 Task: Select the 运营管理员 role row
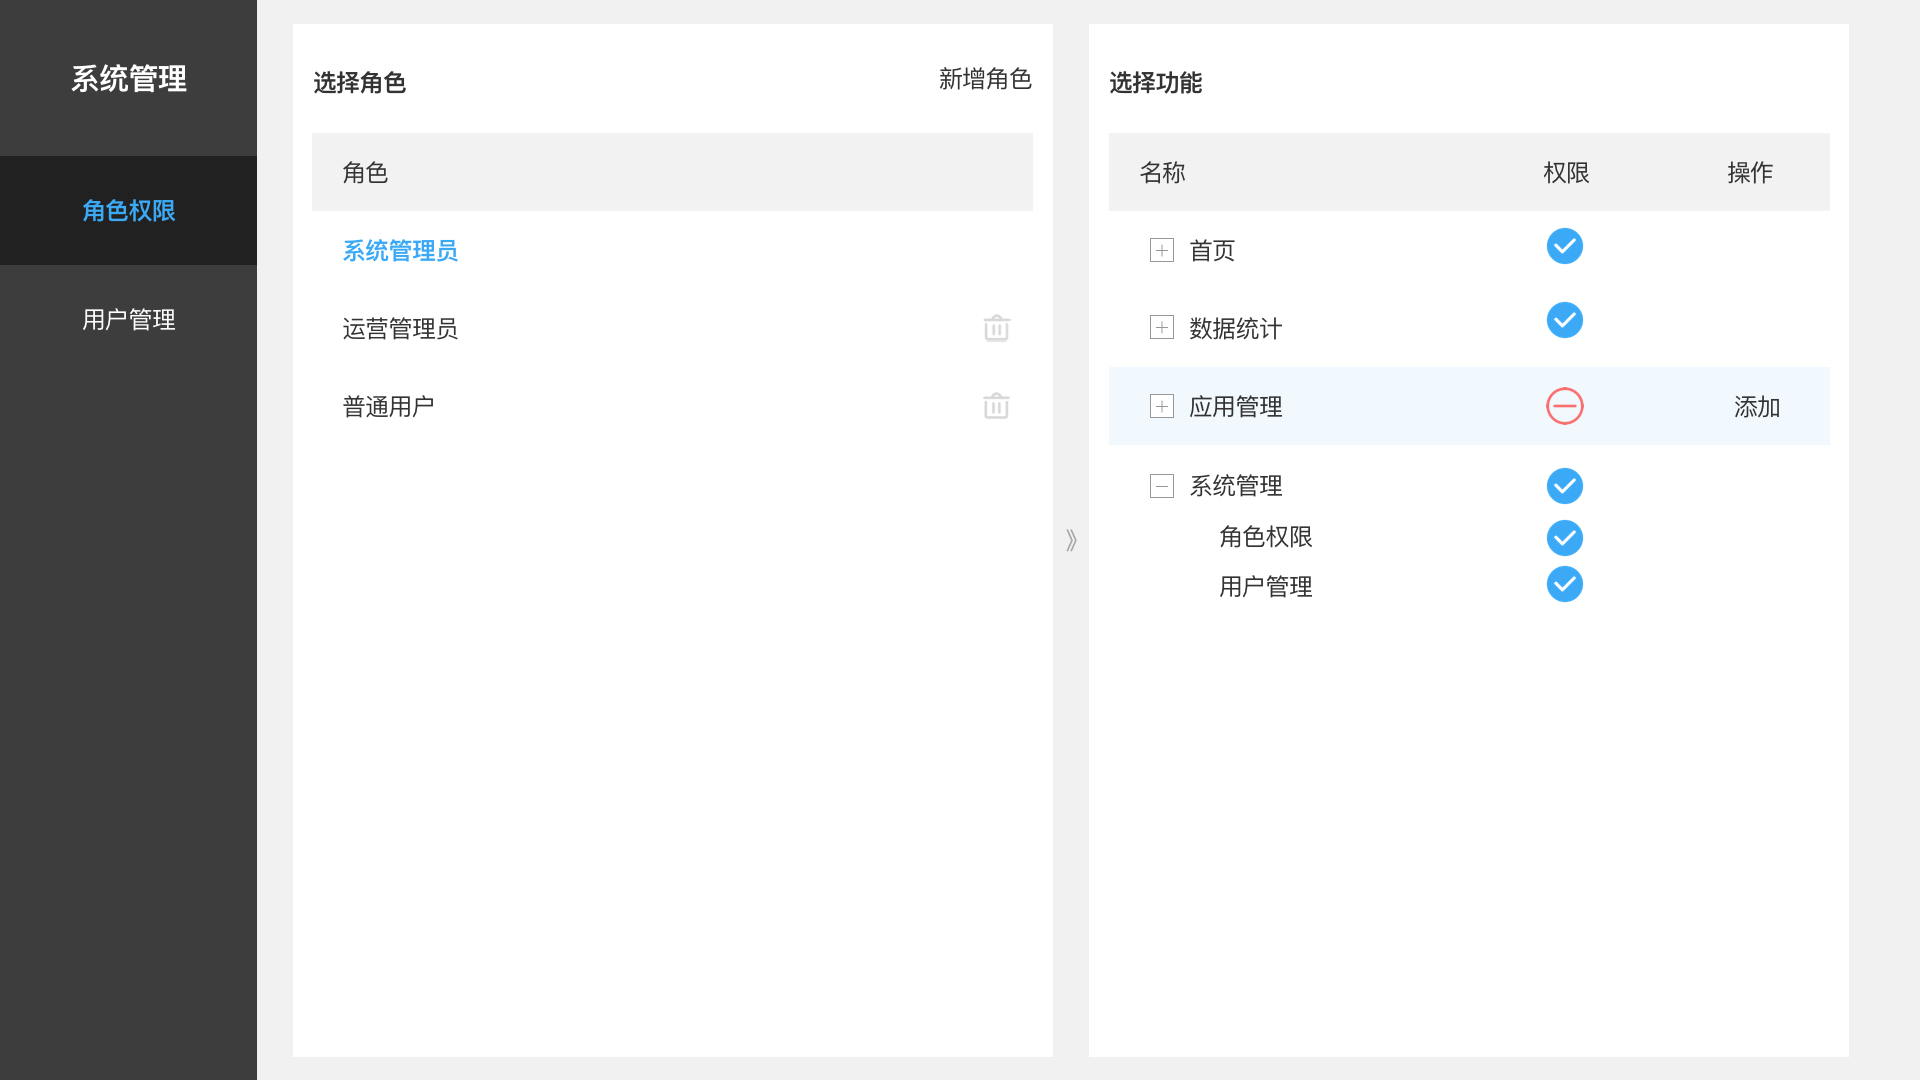pos(672,328)
